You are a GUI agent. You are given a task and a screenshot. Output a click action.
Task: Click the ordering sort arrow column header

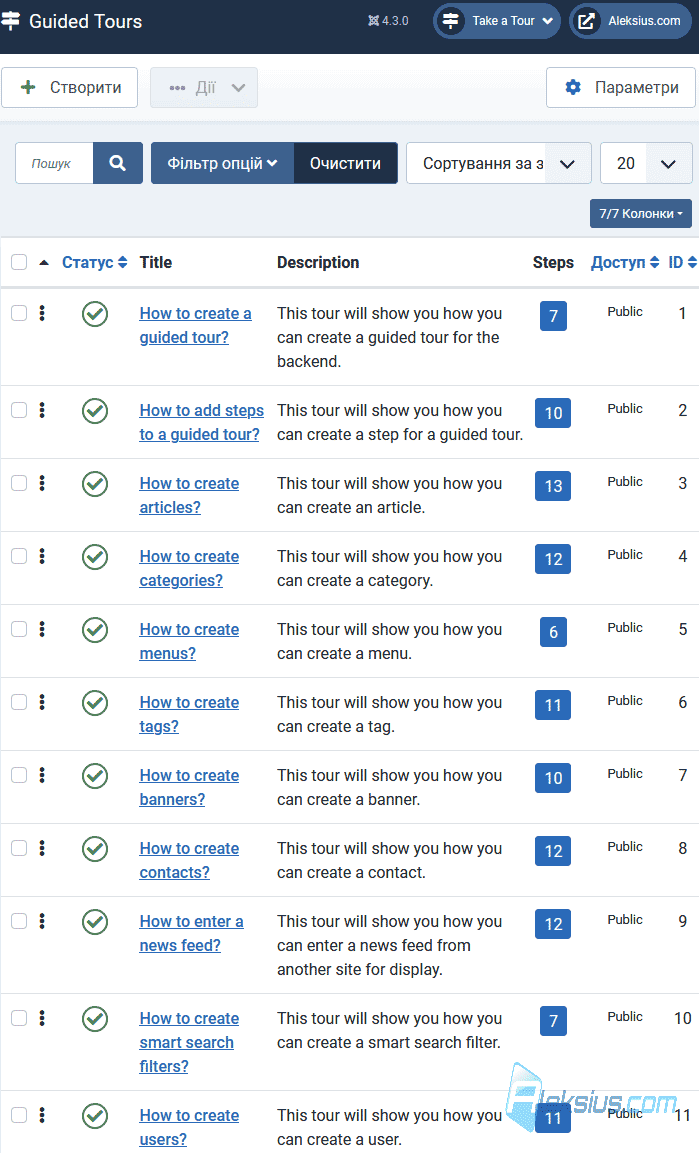44,263
